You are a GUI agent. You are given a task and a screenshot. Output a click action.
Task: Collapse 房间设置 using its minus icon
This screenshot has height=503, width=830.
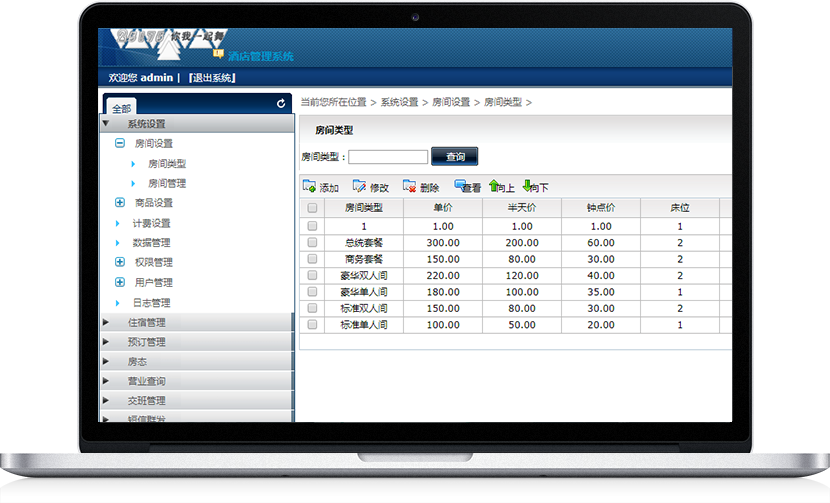[x=120, y=144]
